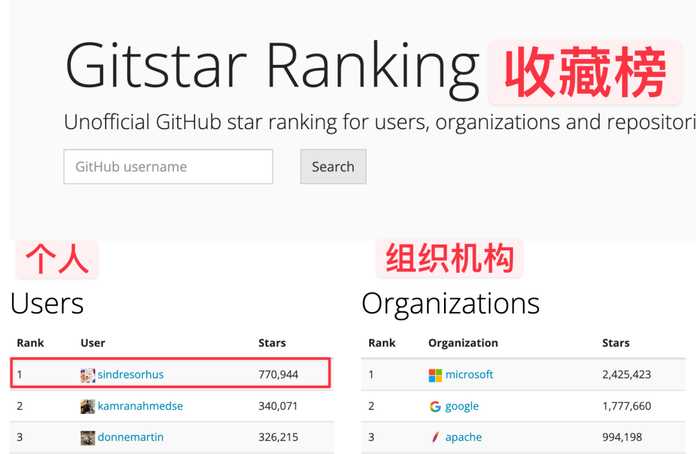Click the Users section heading
Image resolution: width=696 pixels, height=454 pixels.
pos(47,304)
